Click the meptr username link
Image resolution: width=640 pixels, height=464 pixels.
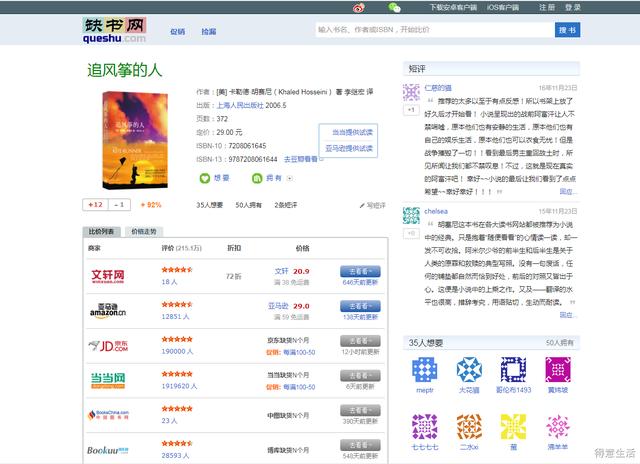coord(424,390)
